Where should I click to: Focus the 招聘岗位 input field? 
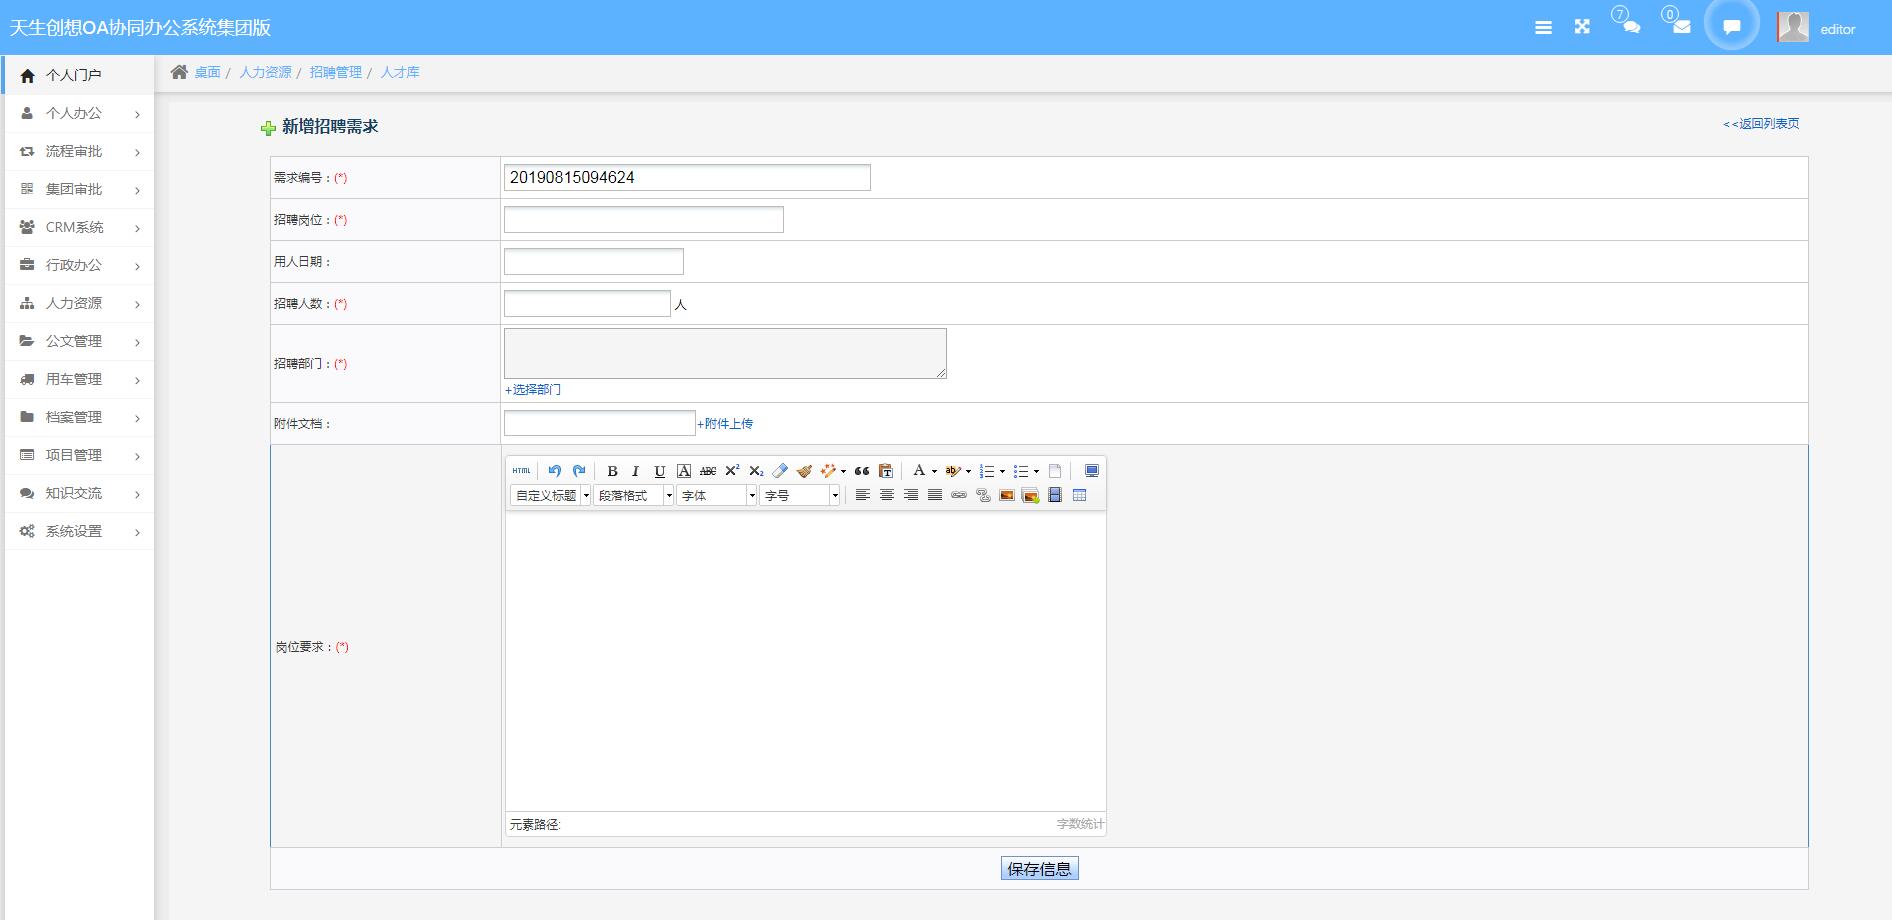coord(644,220)
